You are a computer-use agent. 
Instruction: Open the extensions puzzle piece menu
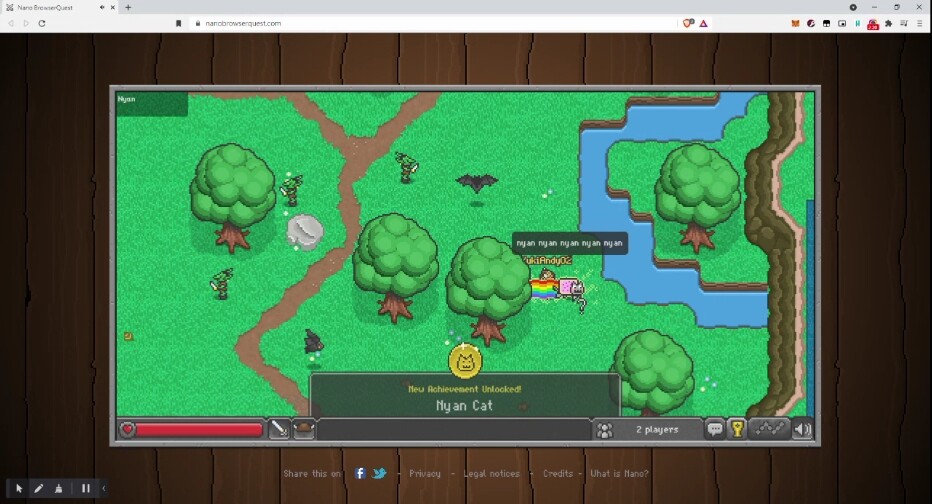(x=889, y=23)
